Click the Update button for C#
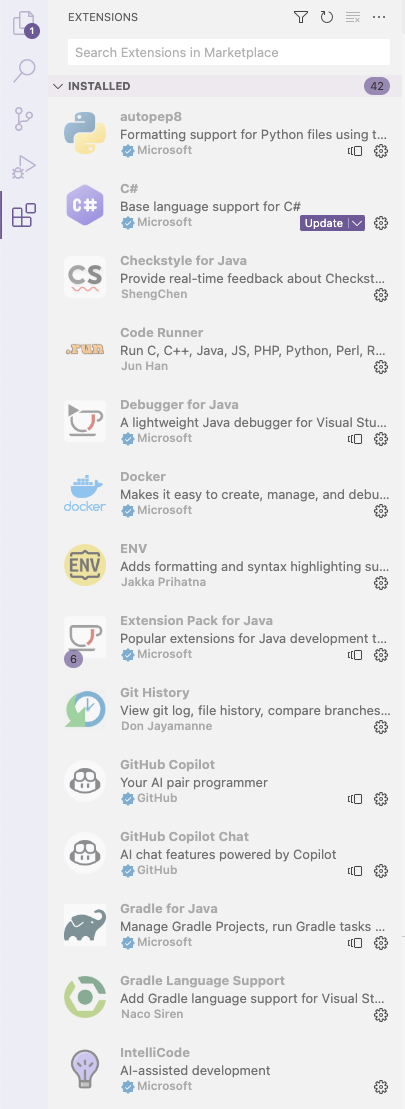Image resolution: width=405 pixels, height=1109 pixels. [324, 223]
